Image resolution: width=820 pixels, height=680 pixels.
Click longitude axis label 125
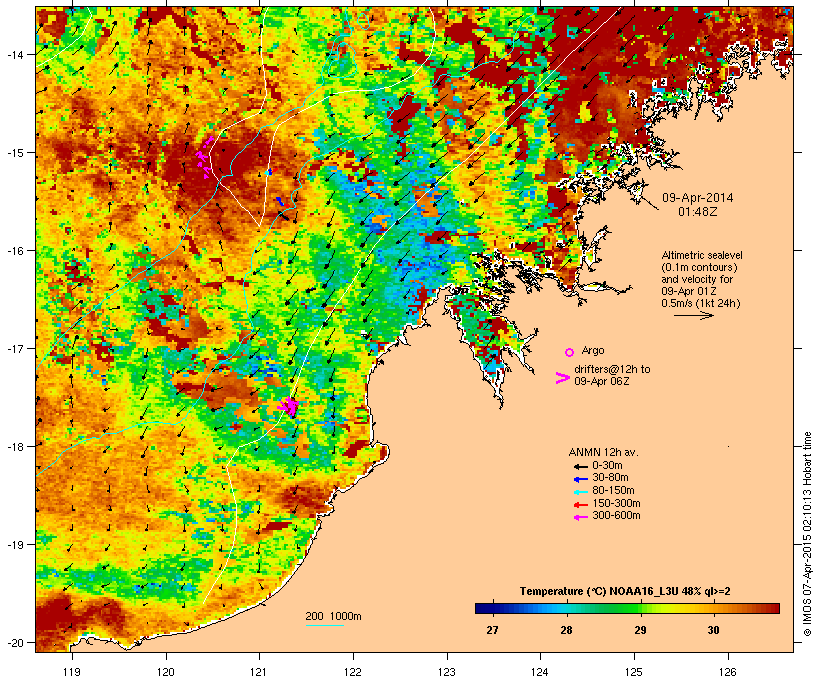coord(634,672)
